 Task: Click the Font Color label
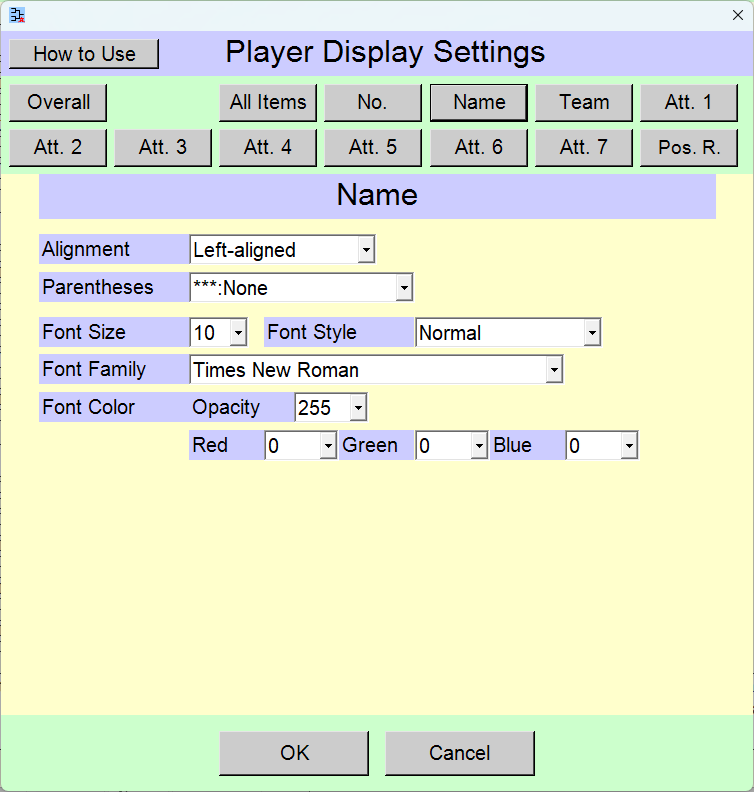[x=89, y=407]
